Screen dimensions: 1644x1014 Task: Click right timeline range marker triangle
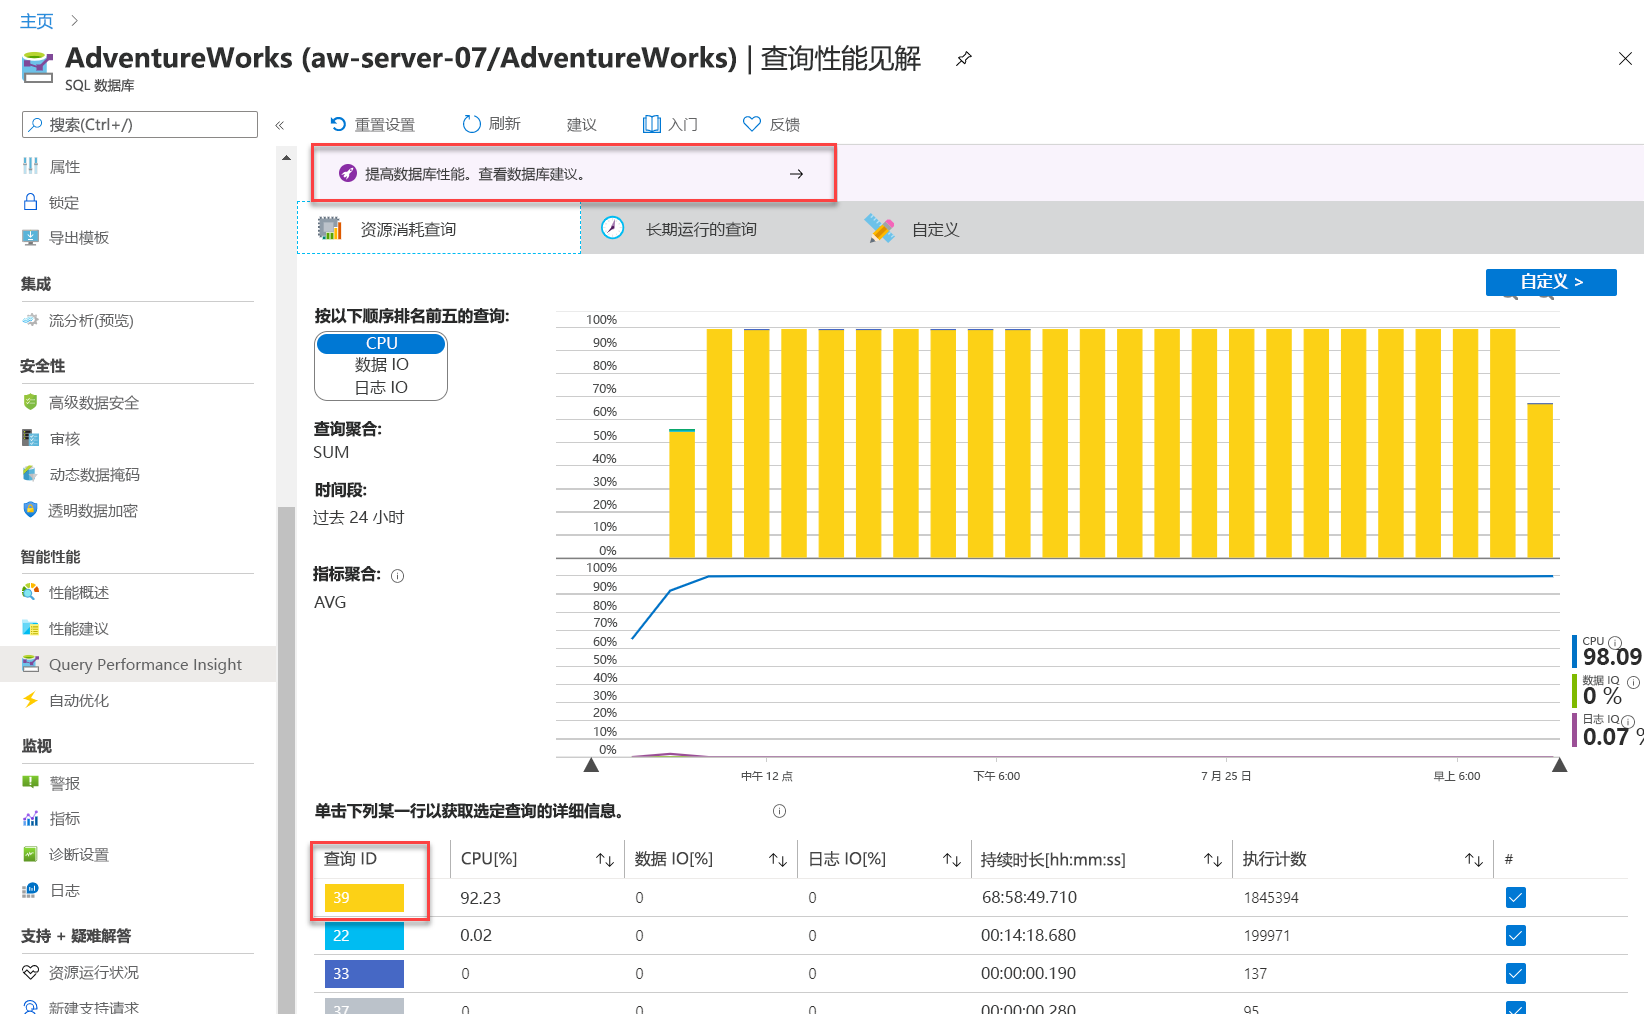pos(1559,765)
